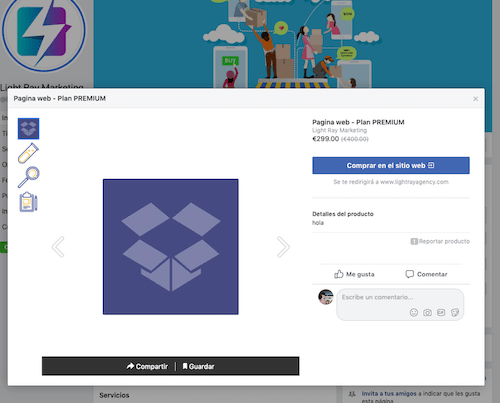500x403 pixels.
Task: Close the Pagina web product dialog
Action: point(476,99)
